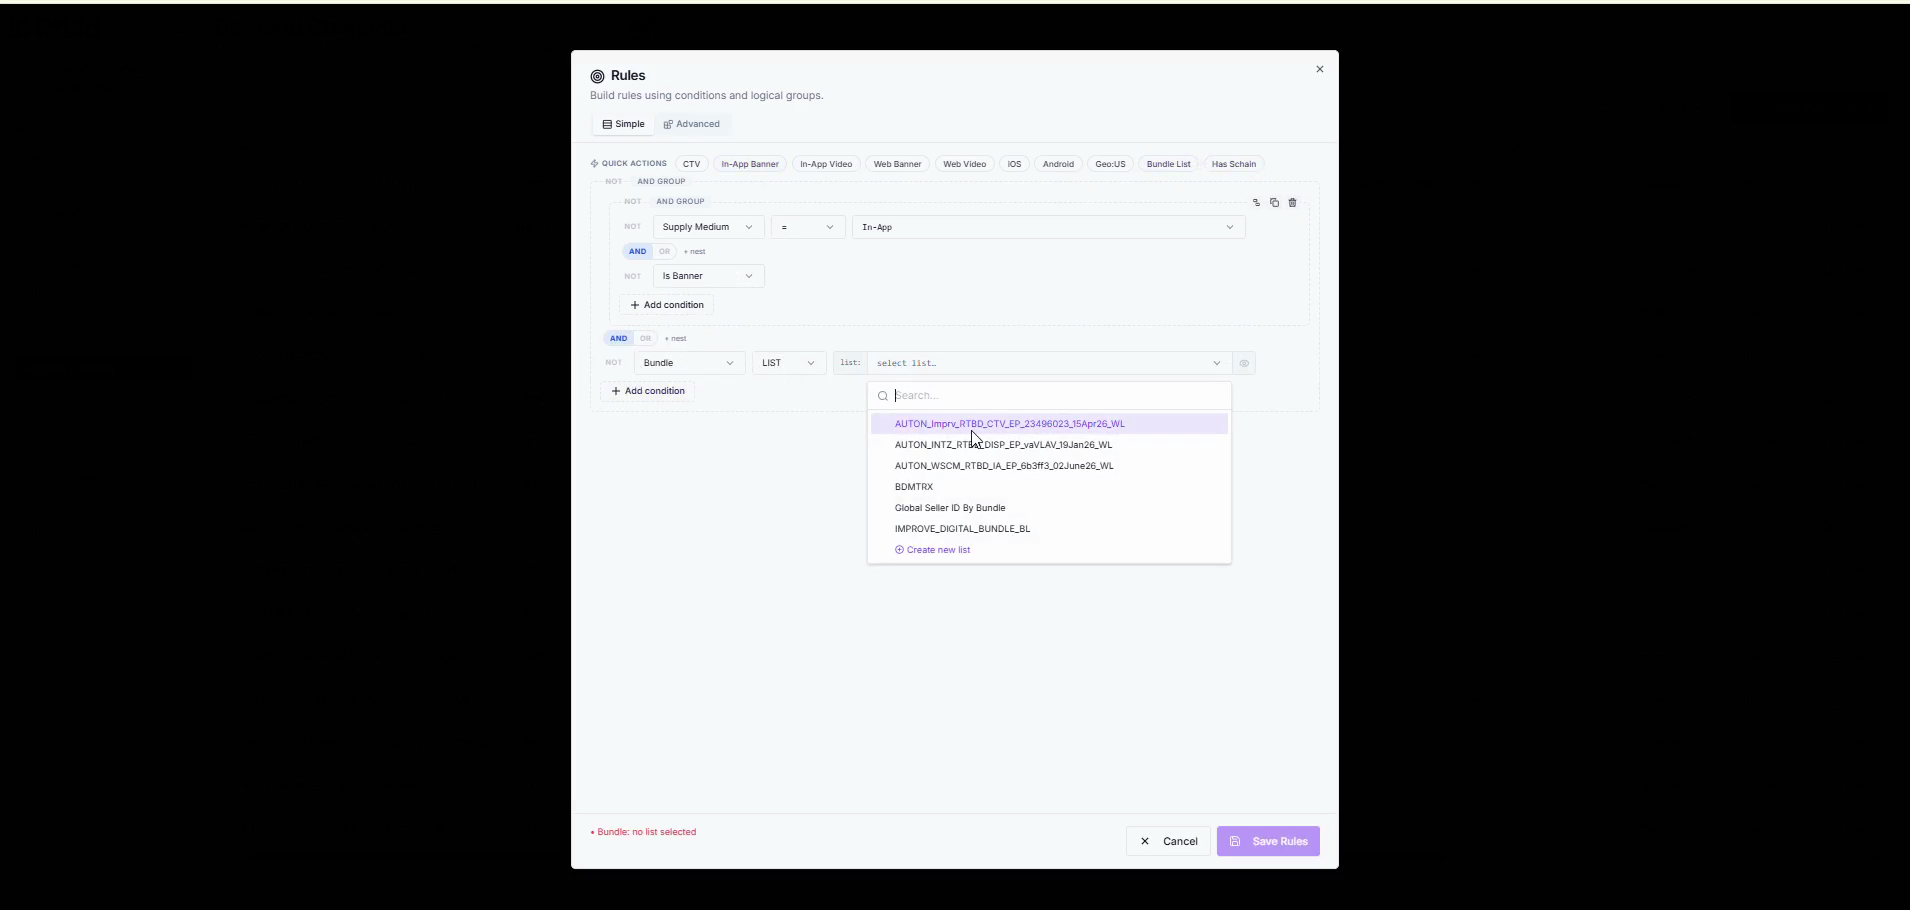
Task: Apply the In-App Banner quick action
Action: pyautogui.click(x=750, y=164)
